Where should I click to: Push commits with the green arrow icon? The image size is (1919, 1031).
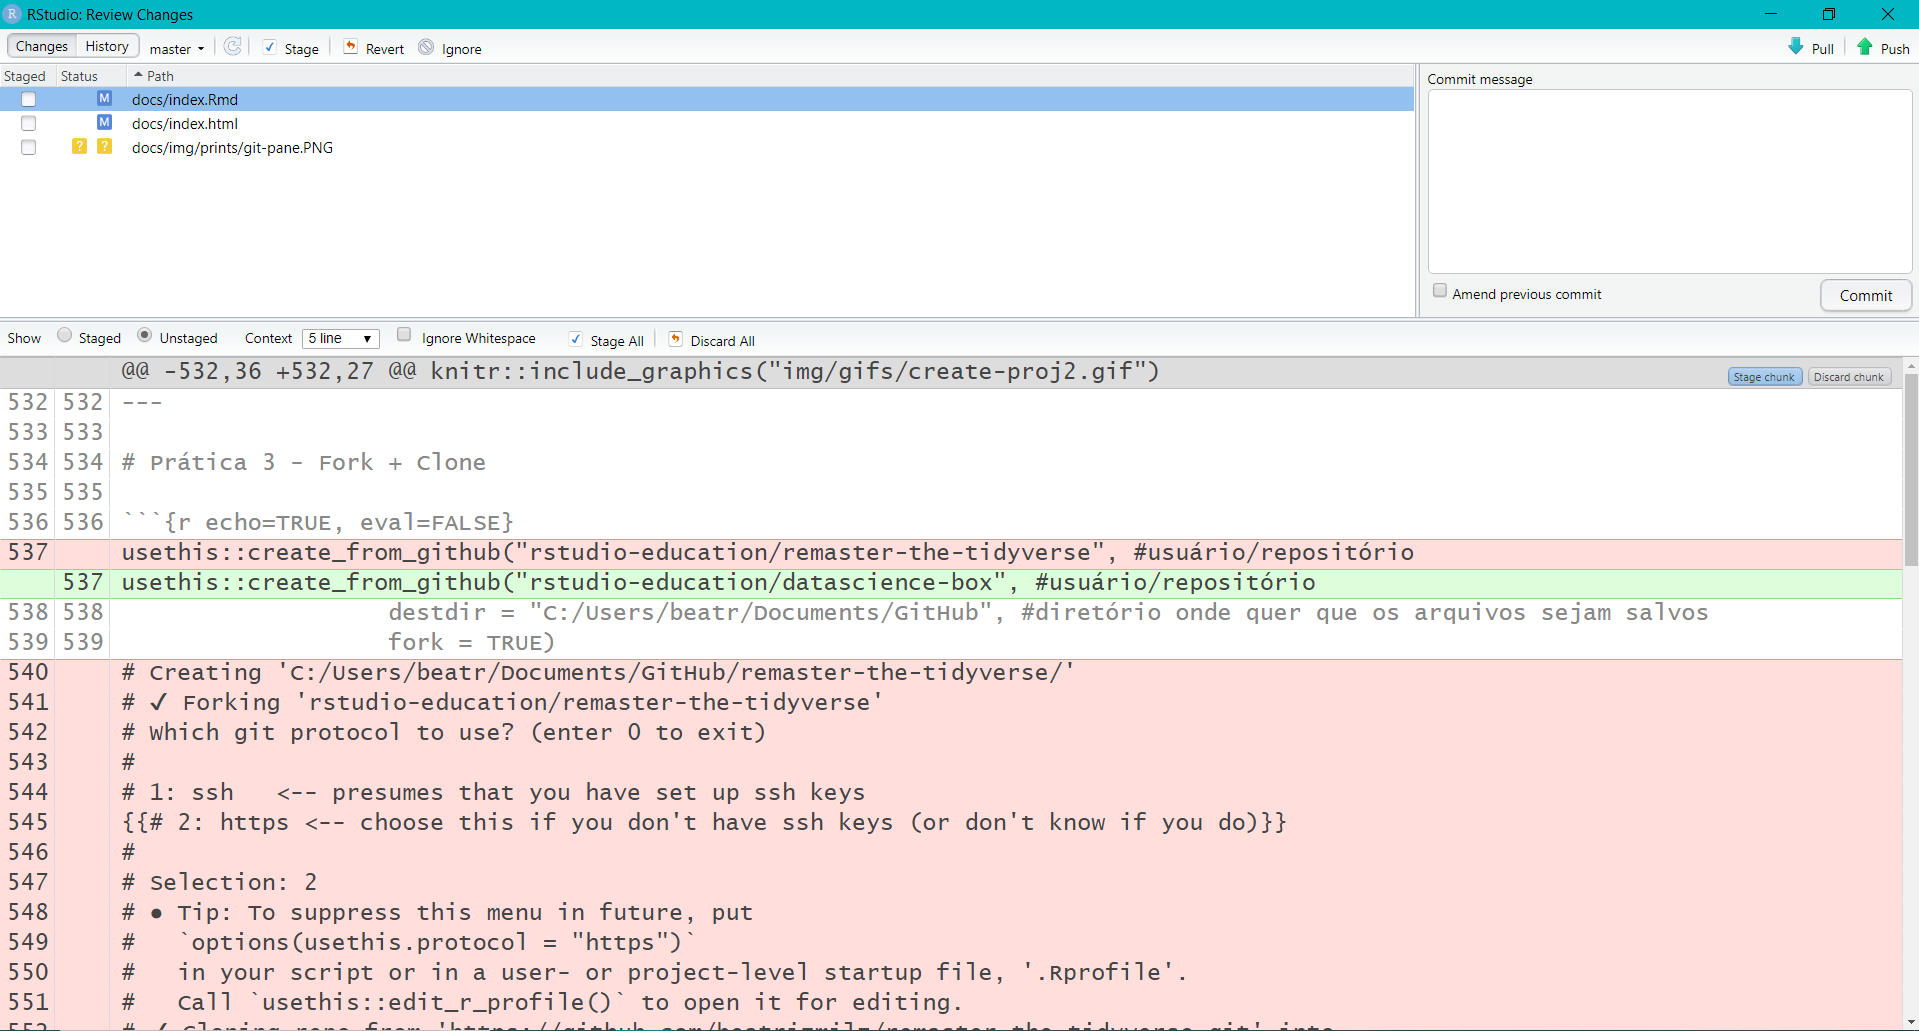tap(1865, 47)
